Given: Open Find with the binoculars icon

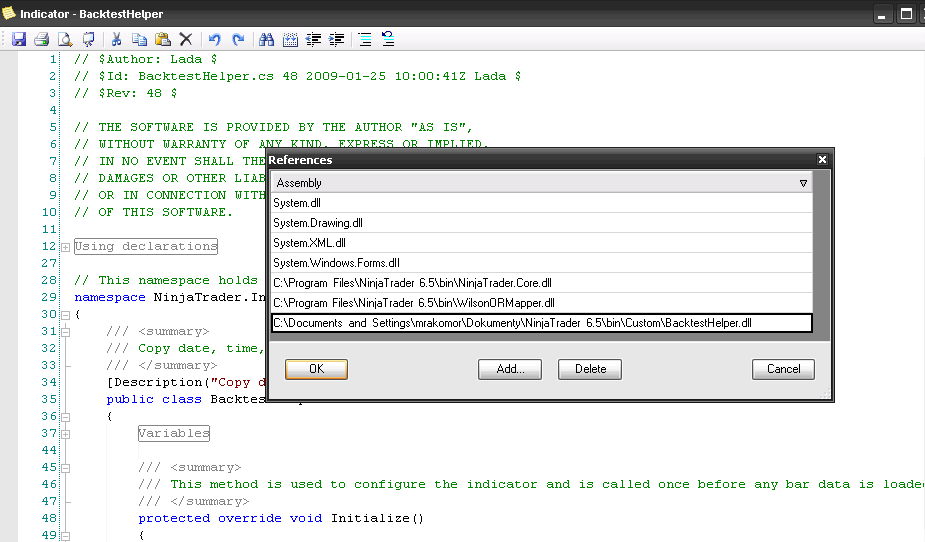Looking at the screenshot, I should pos(266,40).
